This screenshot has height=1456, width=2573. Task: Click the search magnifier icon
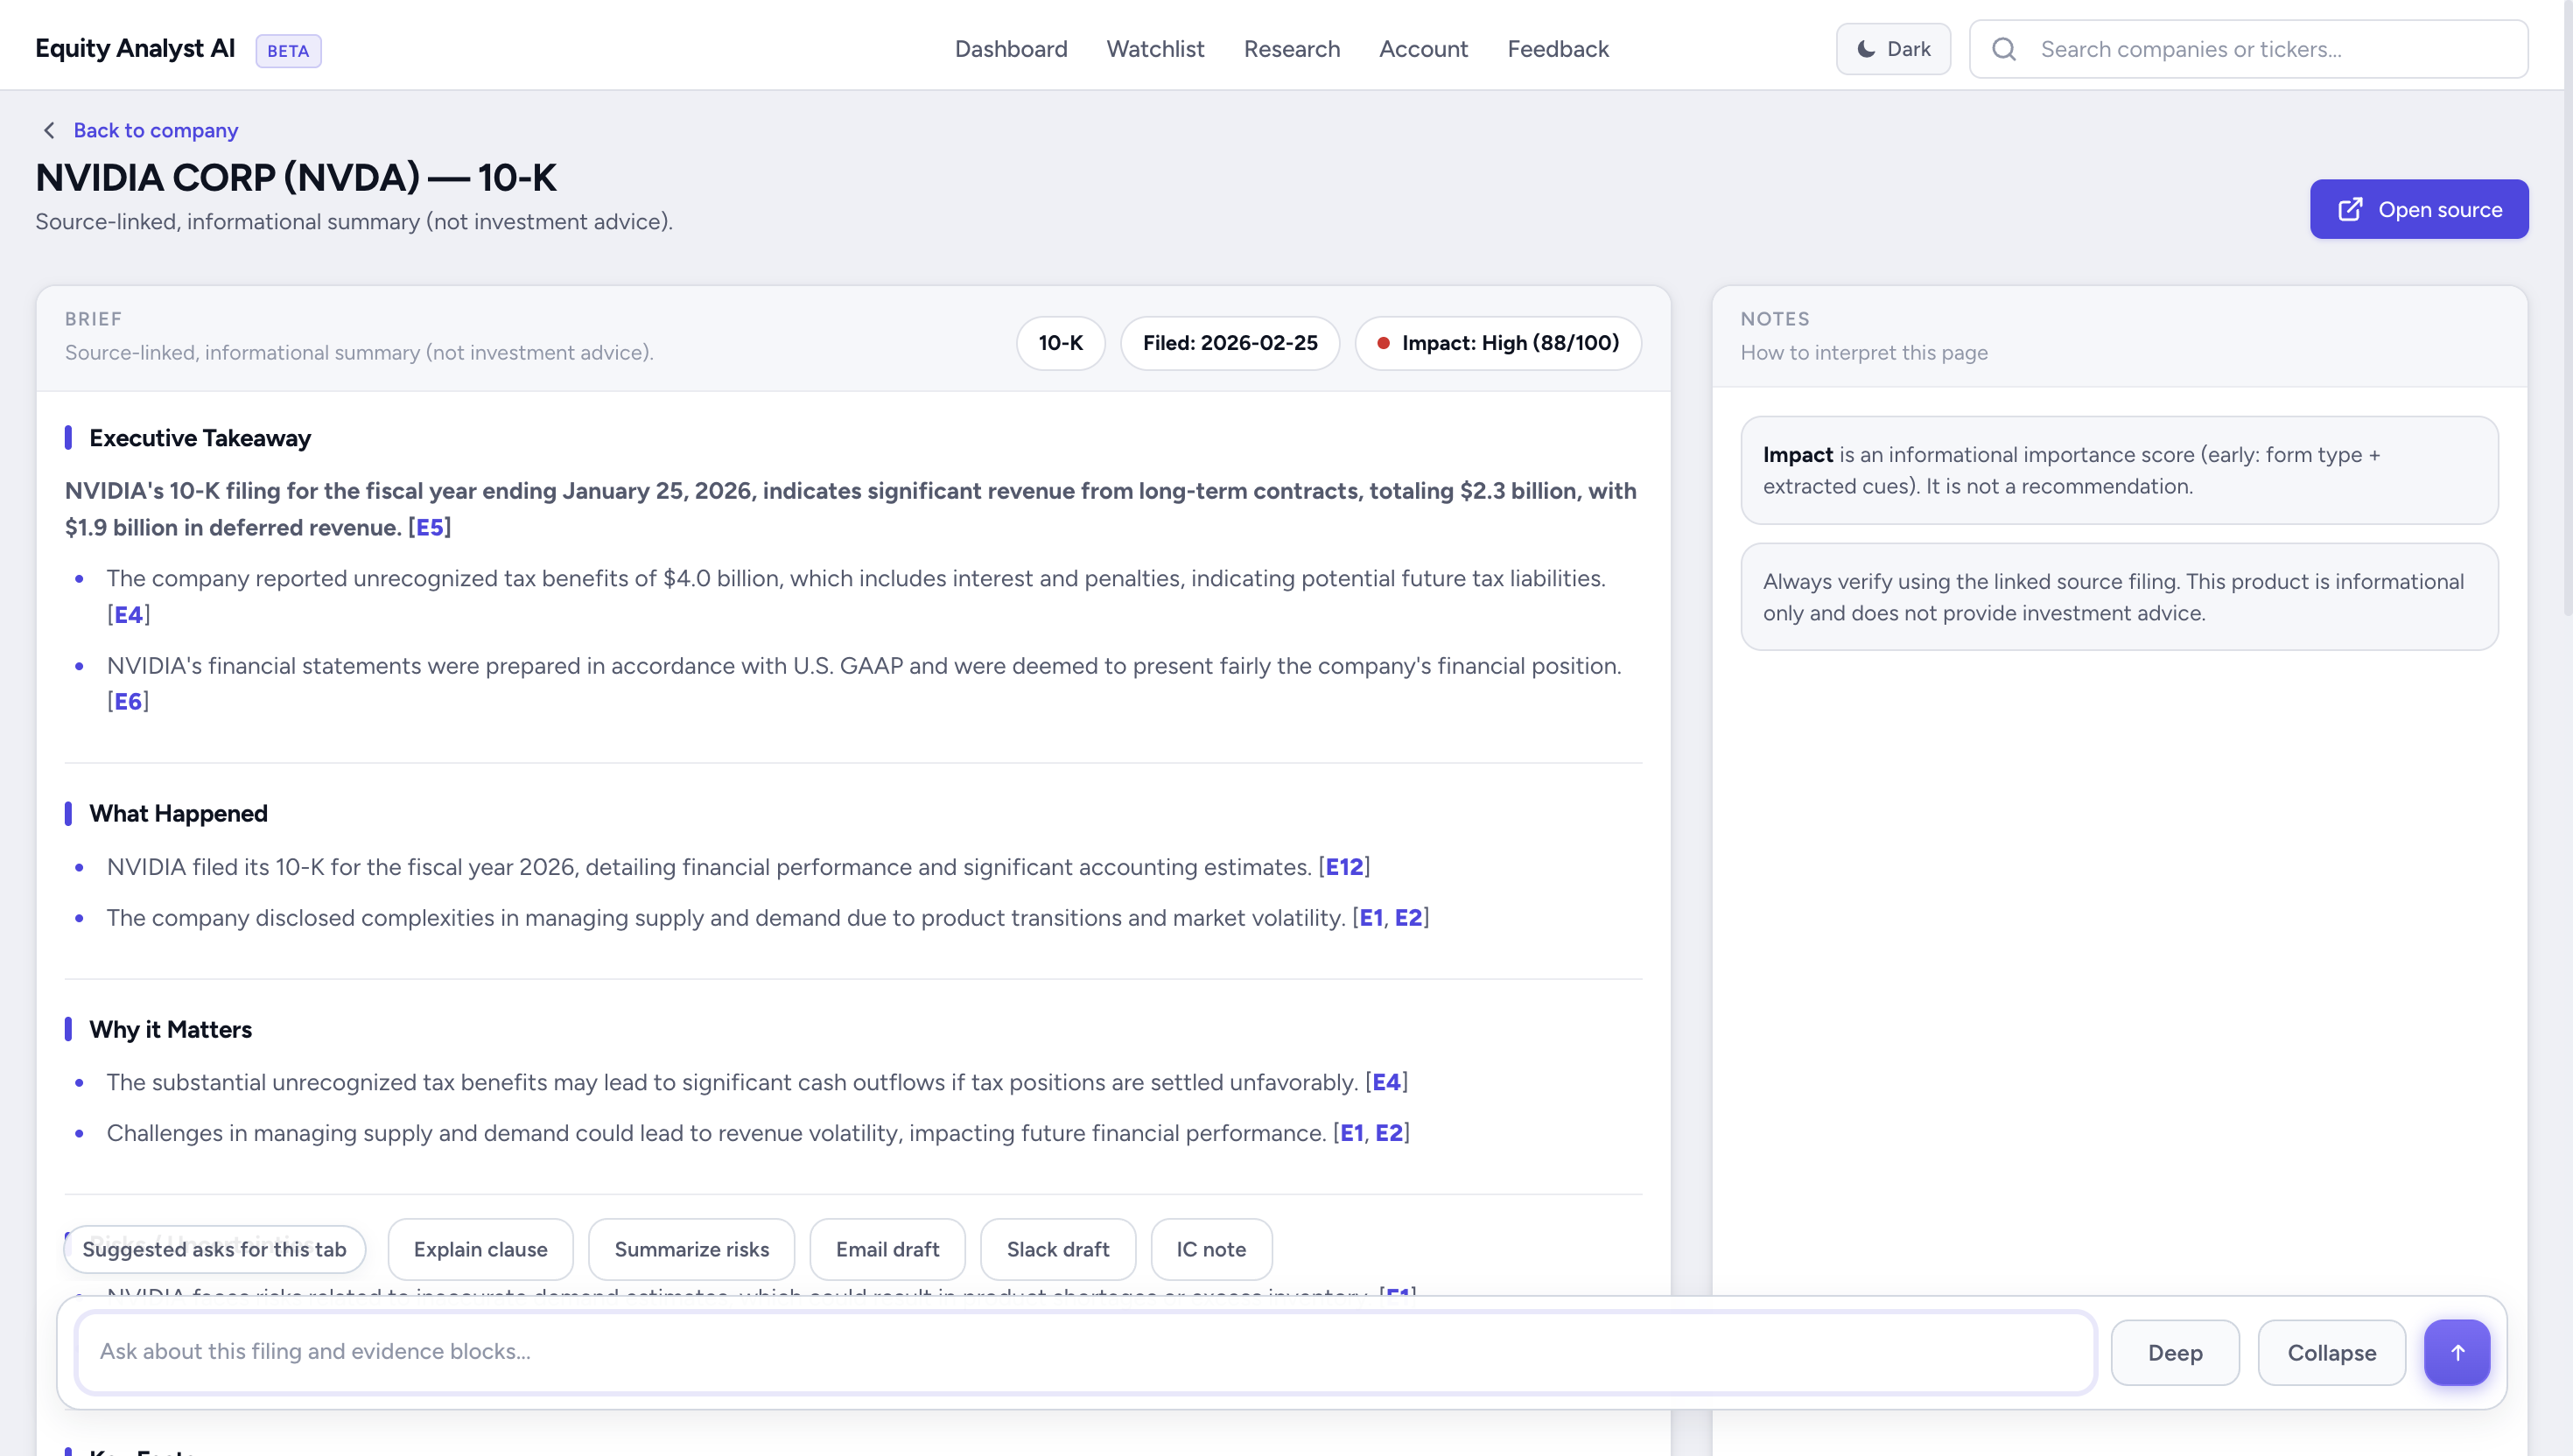(x=2003, y=49)
